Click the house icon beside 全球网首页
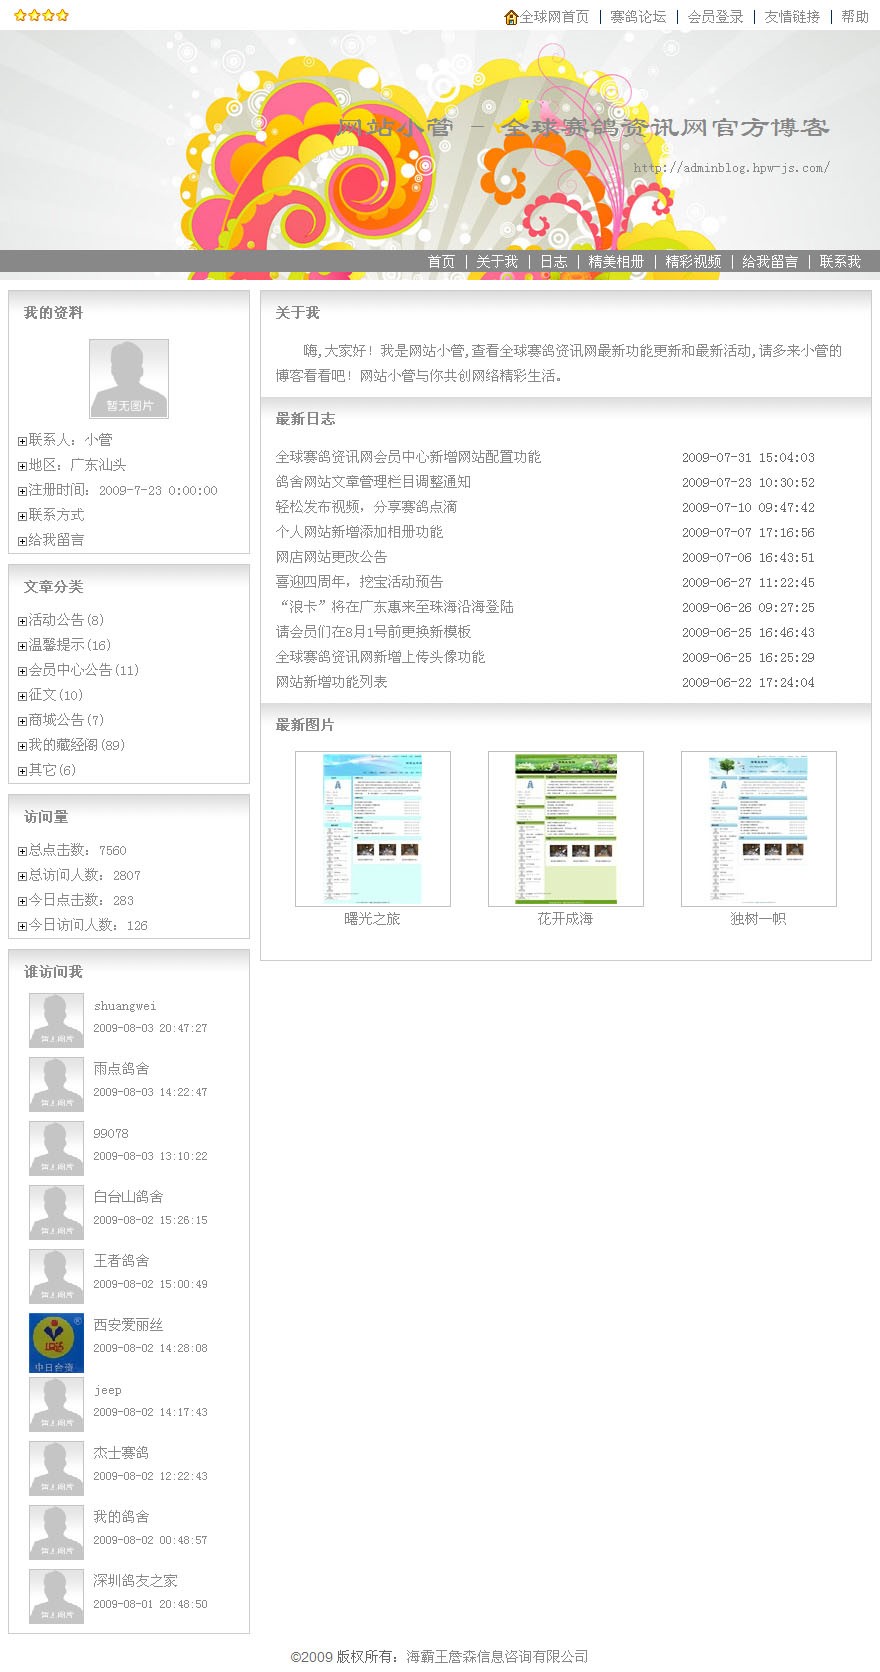The image size is (880, 1672). coord(511,17)
